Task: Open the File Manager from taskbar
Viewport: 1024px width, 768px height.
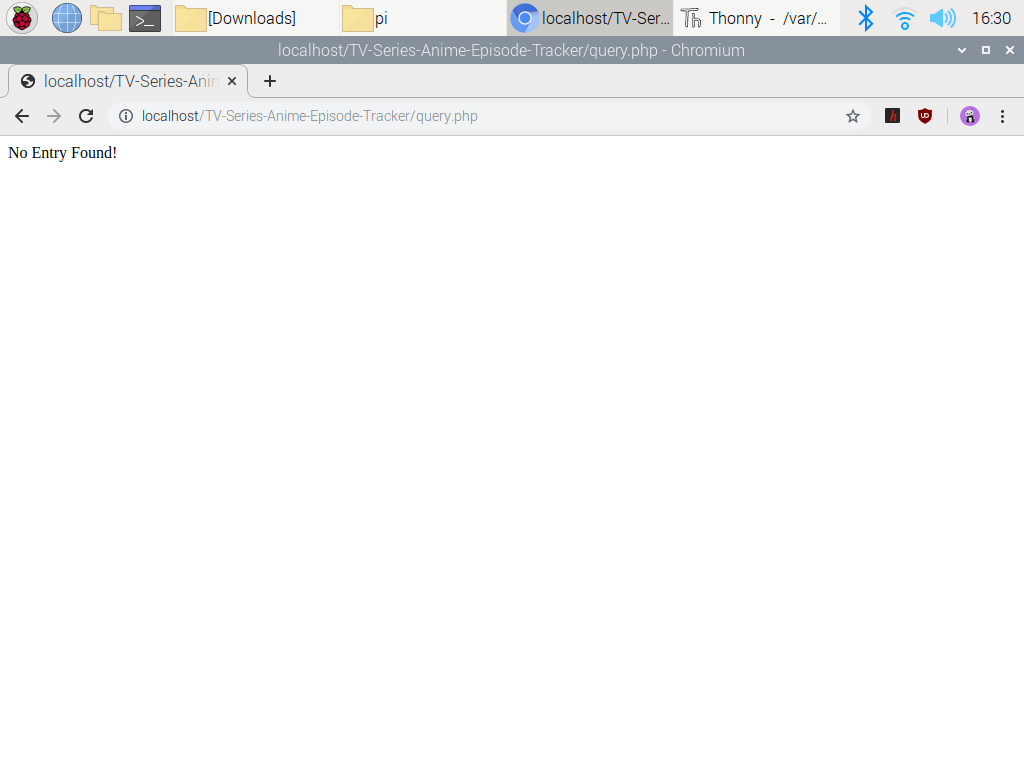Action: pyautogui.click(x=106, y=18)
